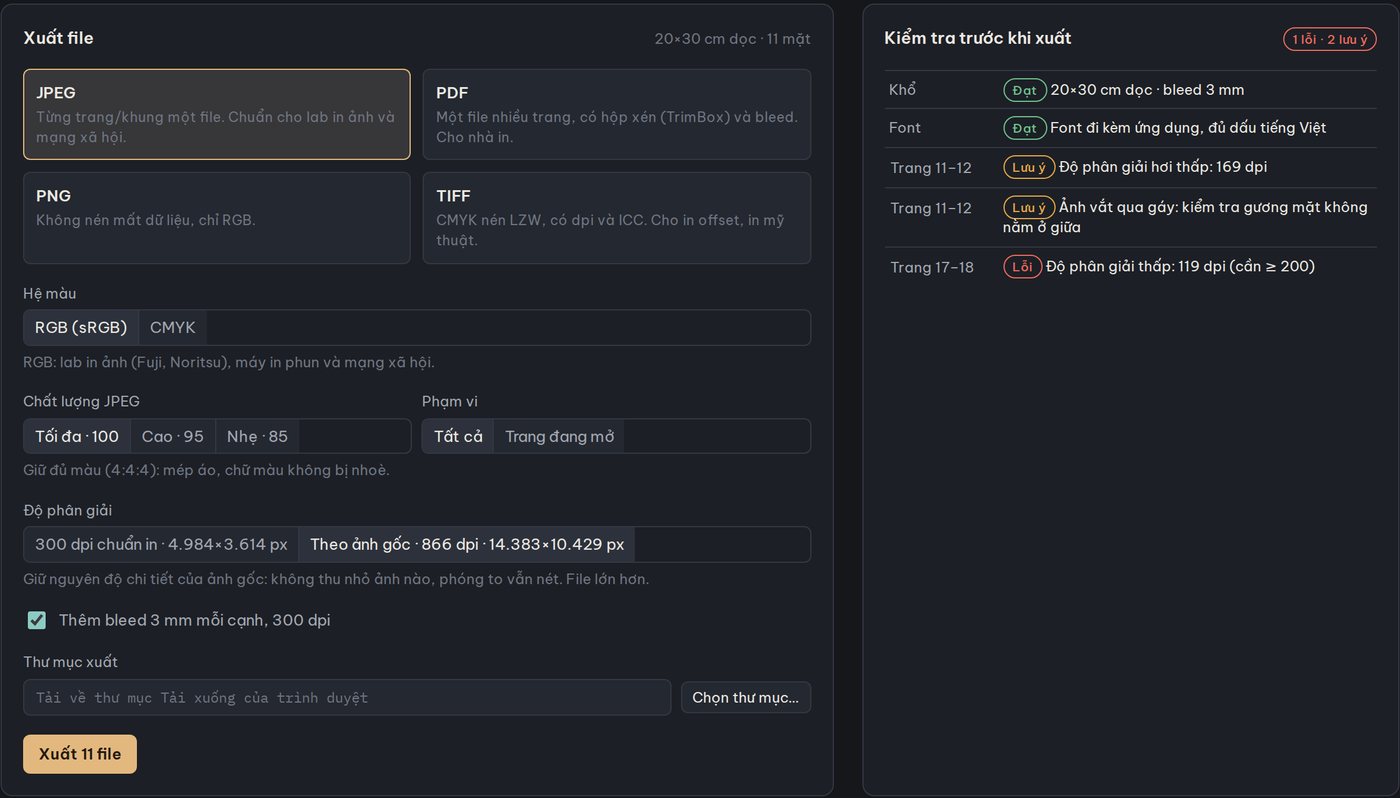Screen dimensions: 1400x798
Task: Open the Chọn thư mục… folder picker
Action: tap(745, 697)
